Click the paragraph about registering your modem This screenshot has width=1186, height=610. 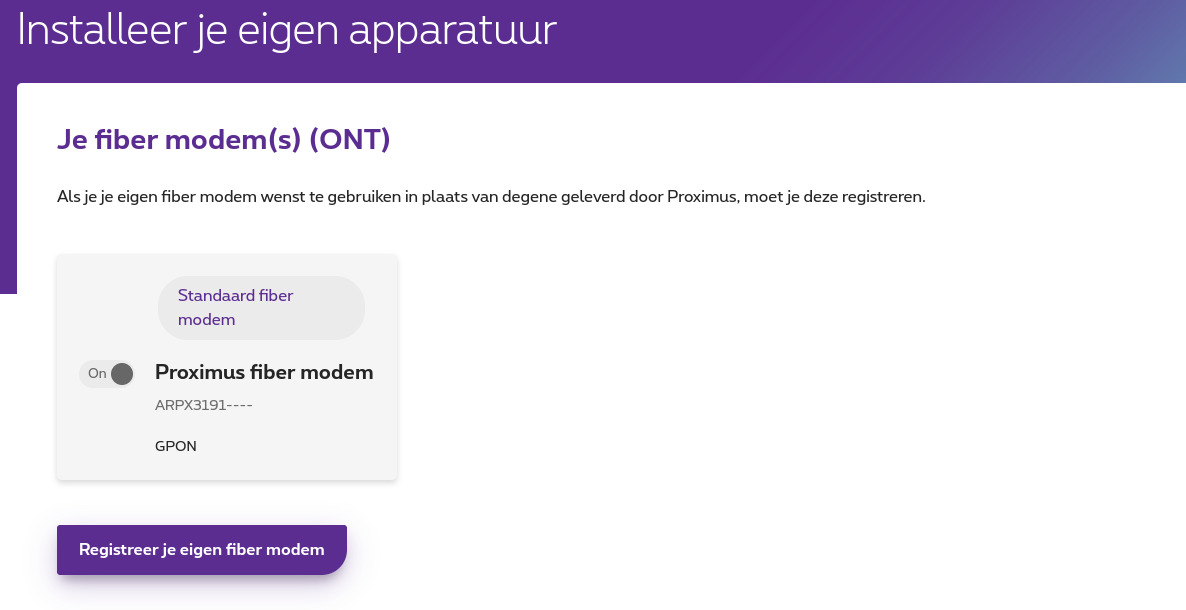point(491,196)
